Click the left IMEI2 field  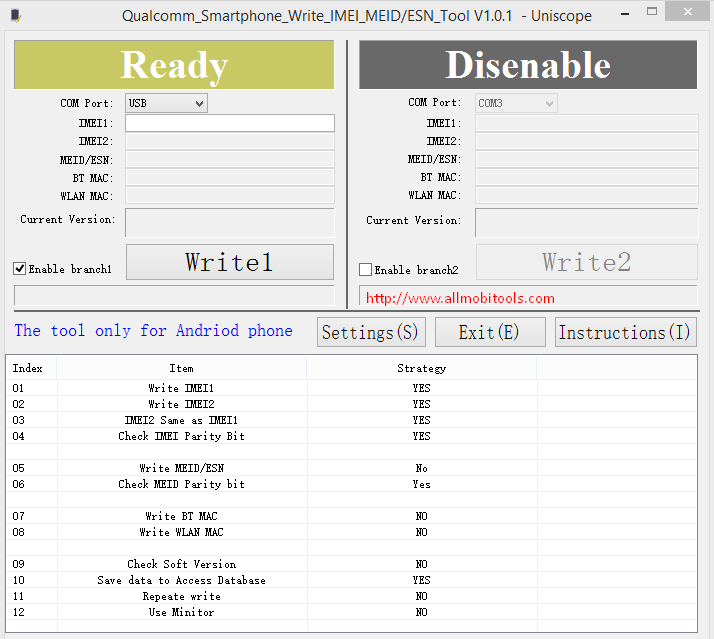[229, 141]
